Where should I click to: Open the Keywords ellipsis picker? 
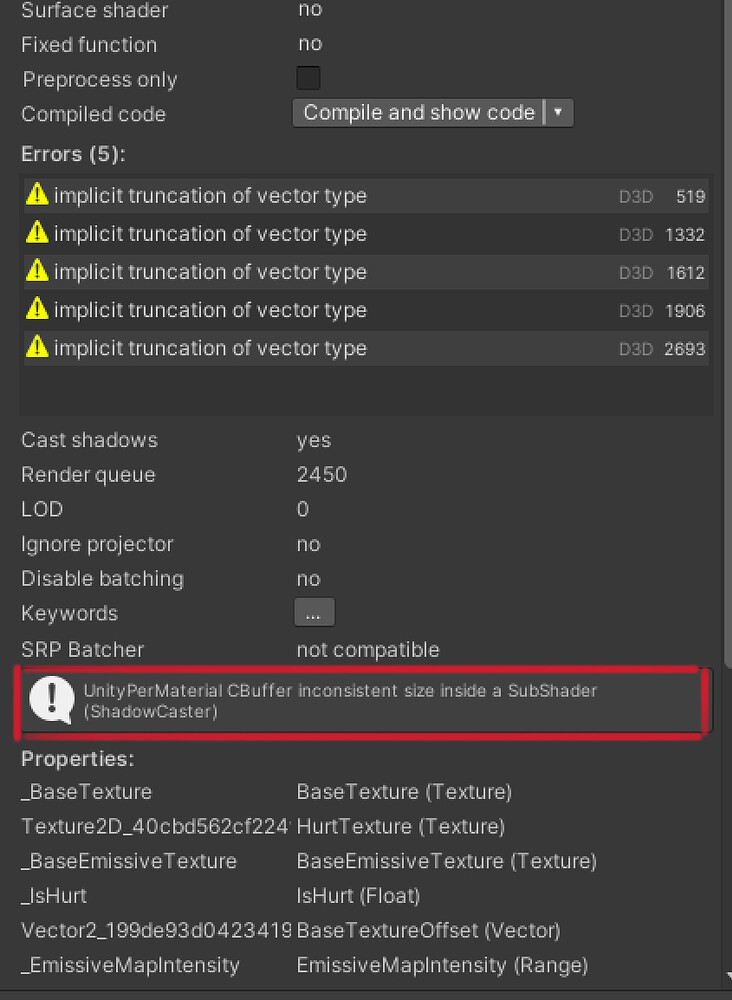point(314,612)
